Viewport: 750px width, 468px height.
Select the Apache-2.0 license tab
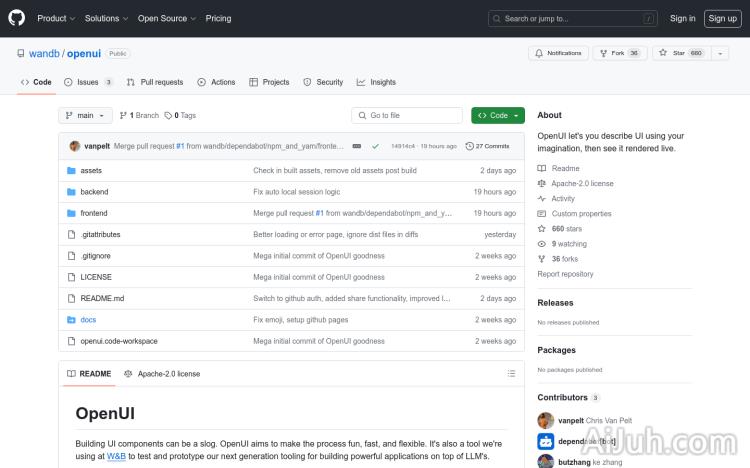[x=162, y=374]
